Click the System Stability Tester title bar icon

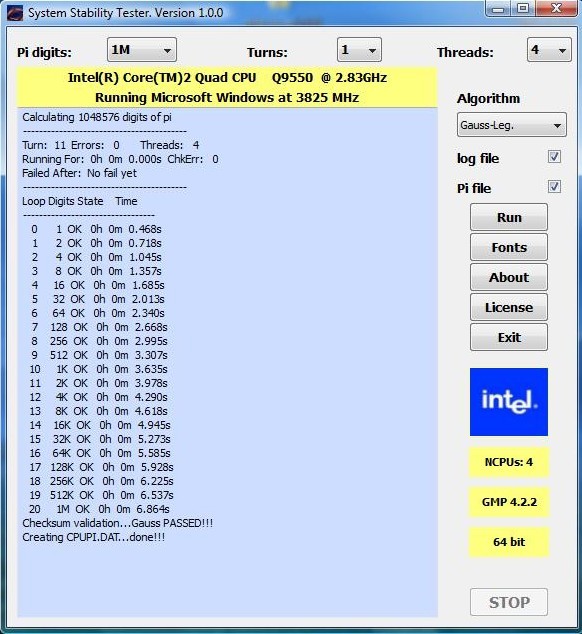pos(15,13)
